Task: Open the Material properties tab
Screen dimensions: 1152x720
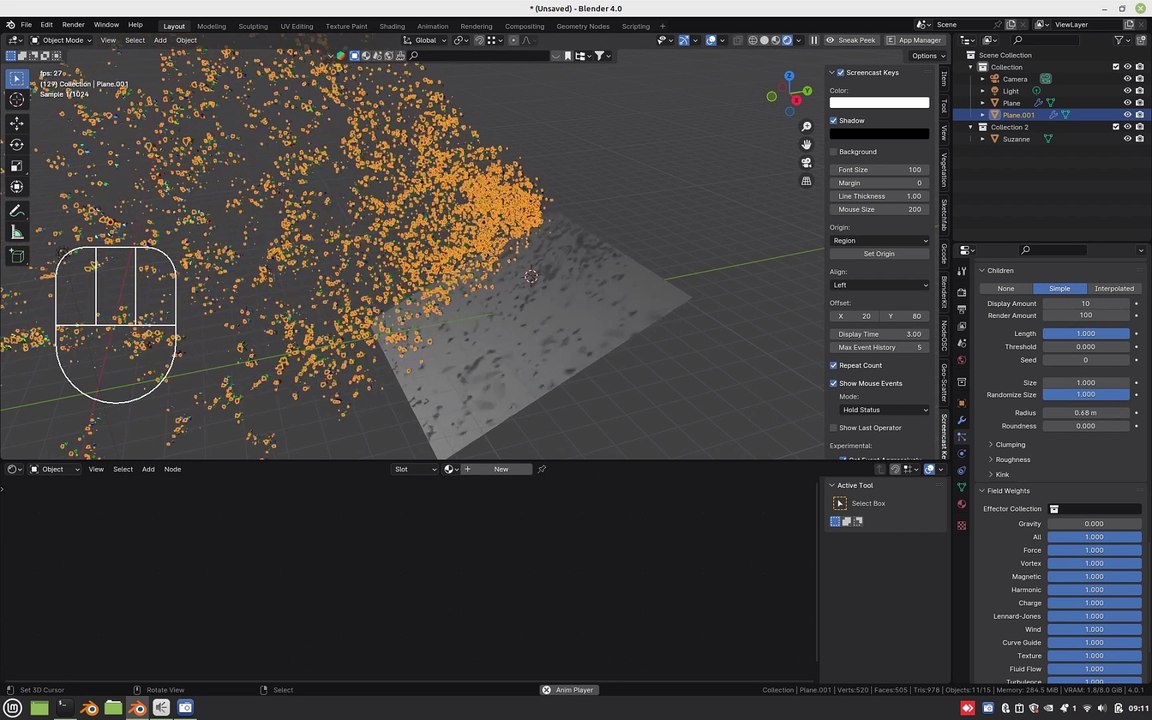Action: pos(962,504)
